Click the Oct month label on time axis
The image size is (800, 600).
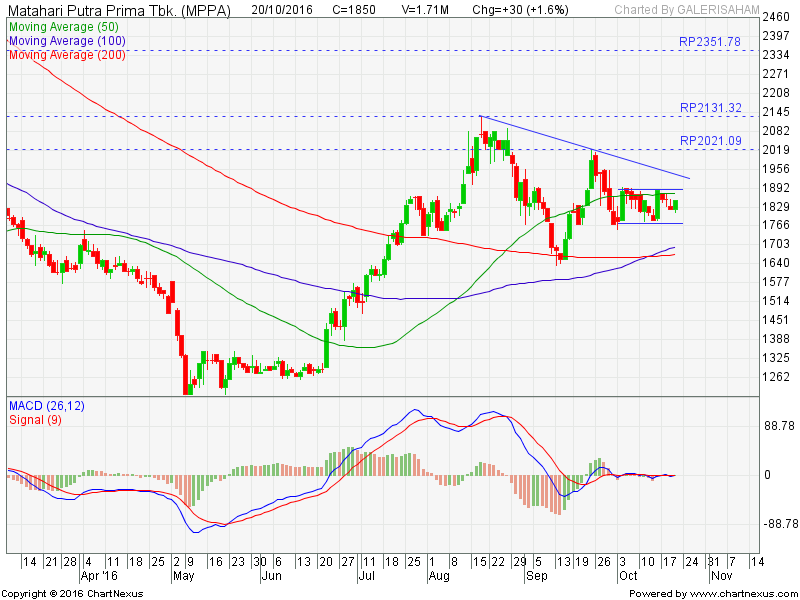(627, 577)
